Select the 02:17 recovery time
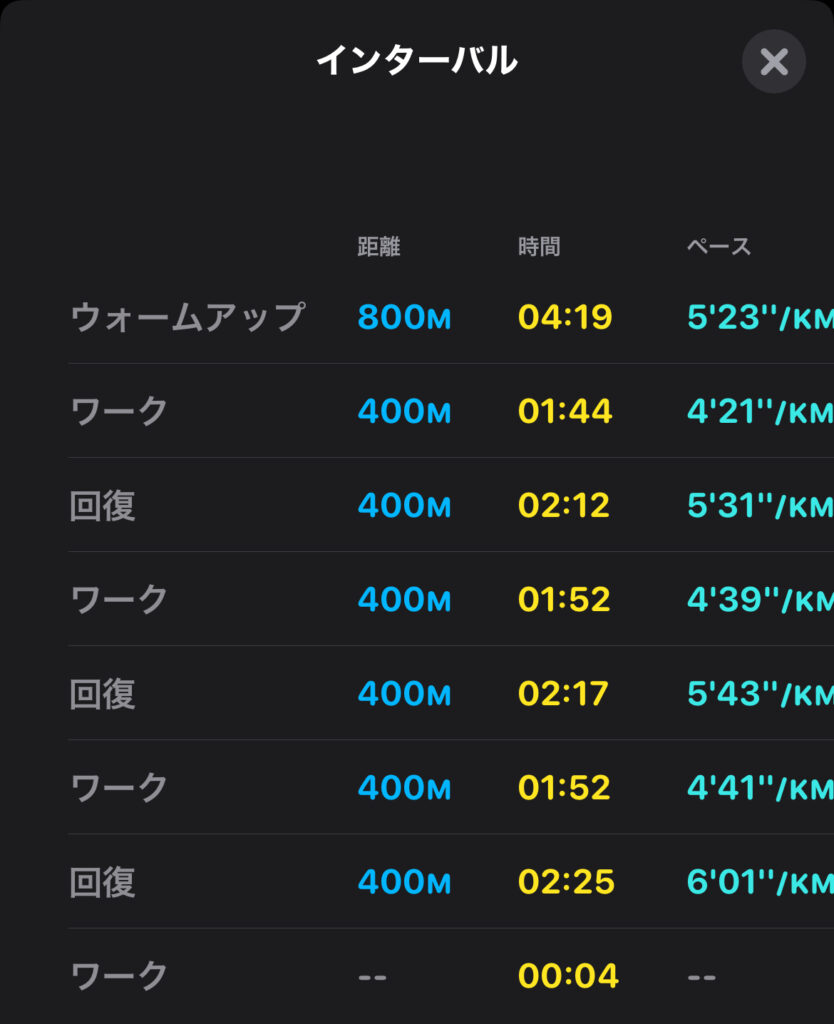 pyautogui.click(x=563, y=693)
